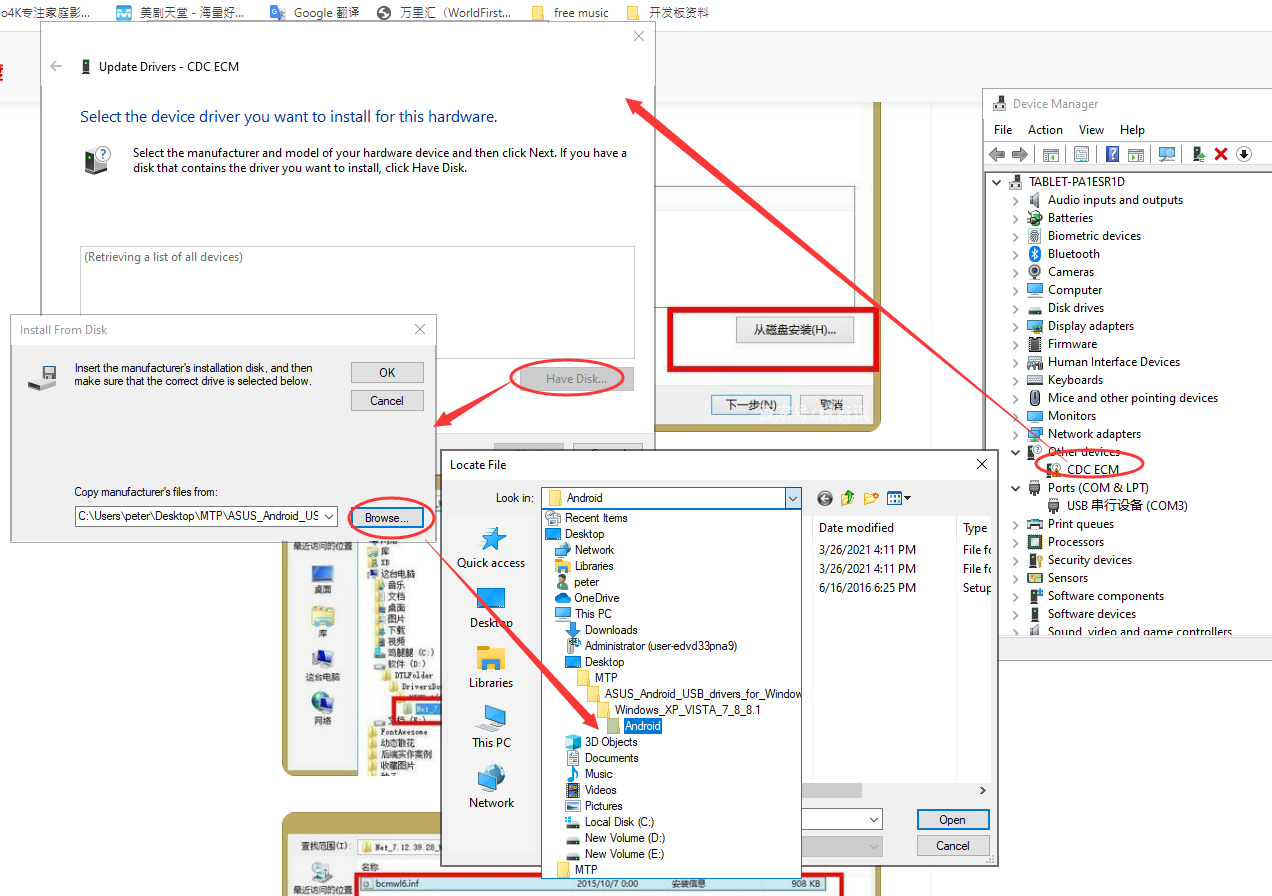The width and height of the screenshot is (1272, 896).
Task: Click Create New Folder icon
Action: coord(871,498)
